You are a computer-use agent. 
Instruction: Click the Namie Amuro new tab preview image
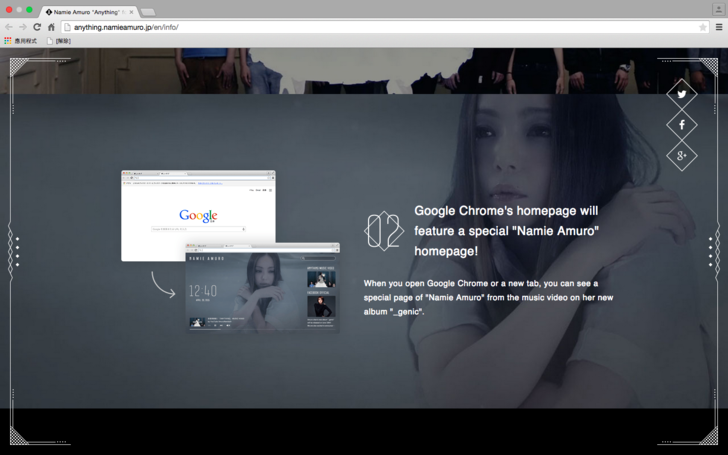[262, 290]
